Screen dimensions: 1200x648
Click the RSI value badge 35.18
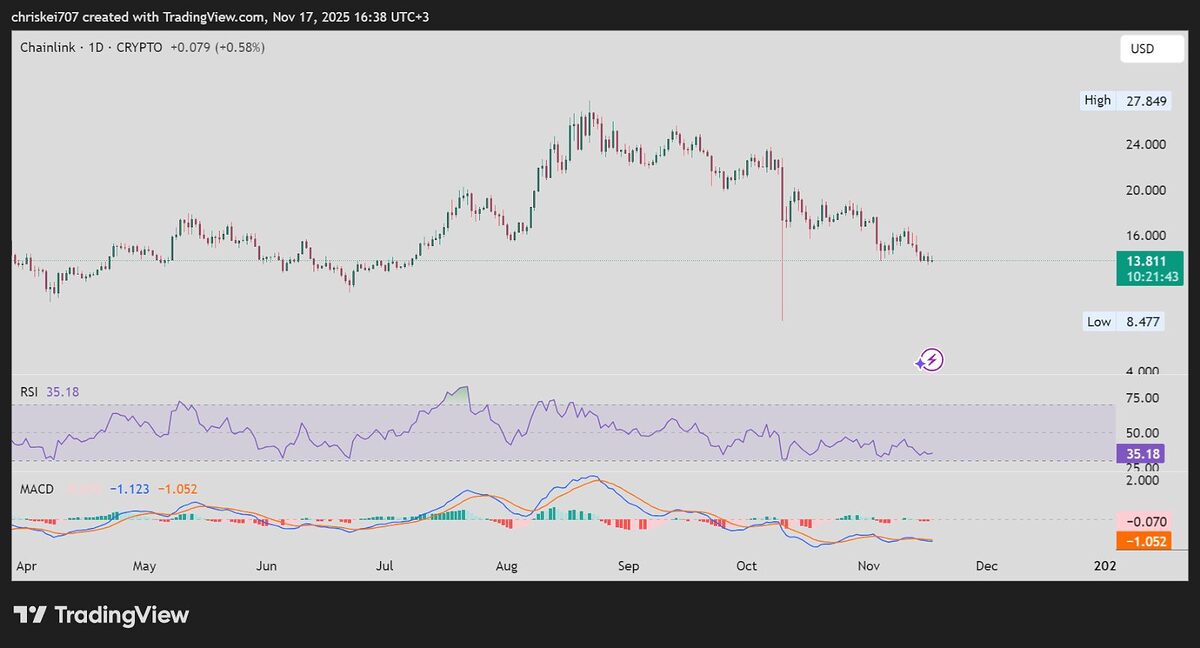tap(1142, 453)
